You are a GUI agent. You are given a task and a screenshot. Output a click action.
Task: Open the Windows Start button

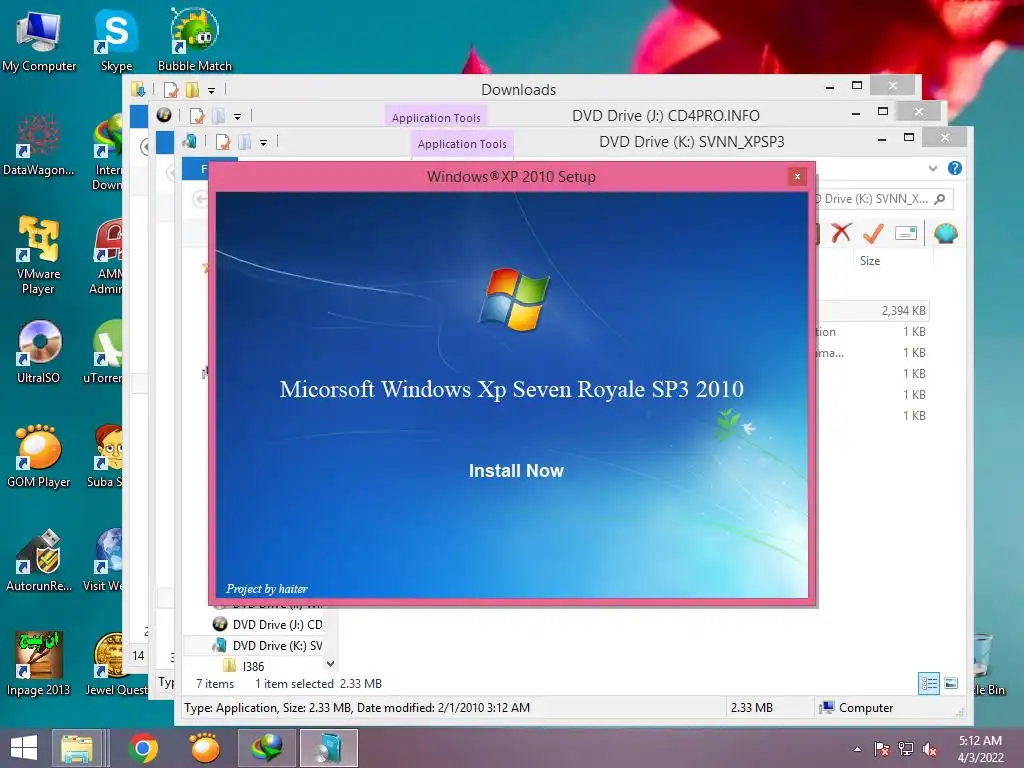(24, 748)
